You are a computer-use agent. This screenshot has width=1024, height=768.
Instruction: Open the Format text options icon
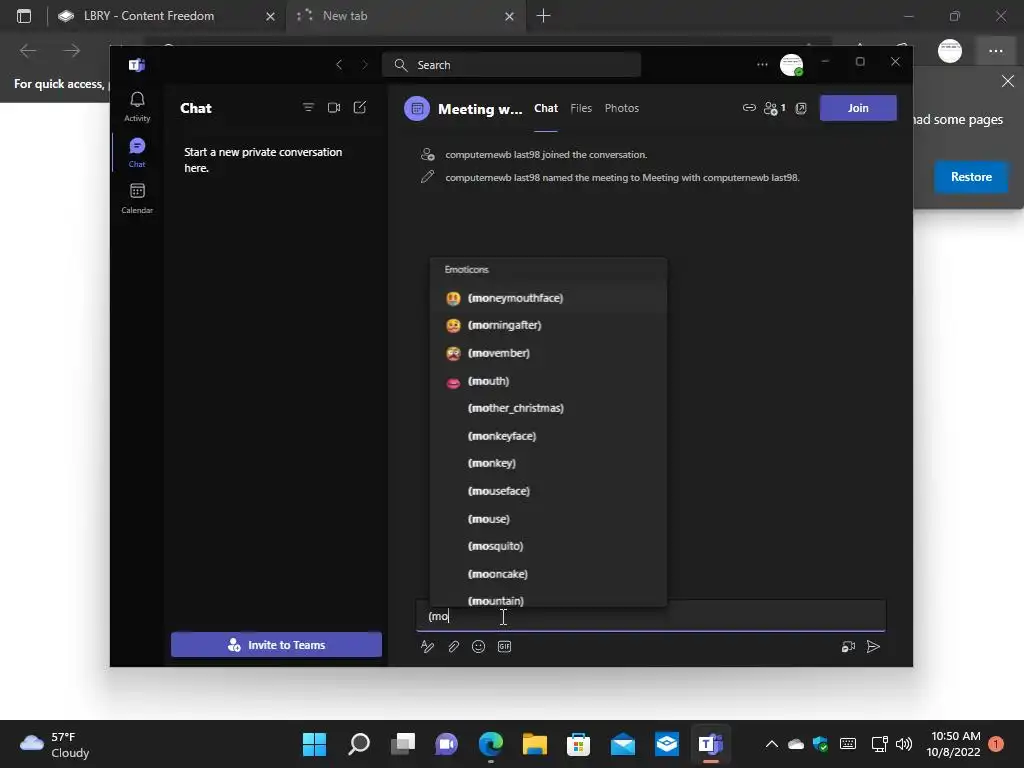pos(428,647)
